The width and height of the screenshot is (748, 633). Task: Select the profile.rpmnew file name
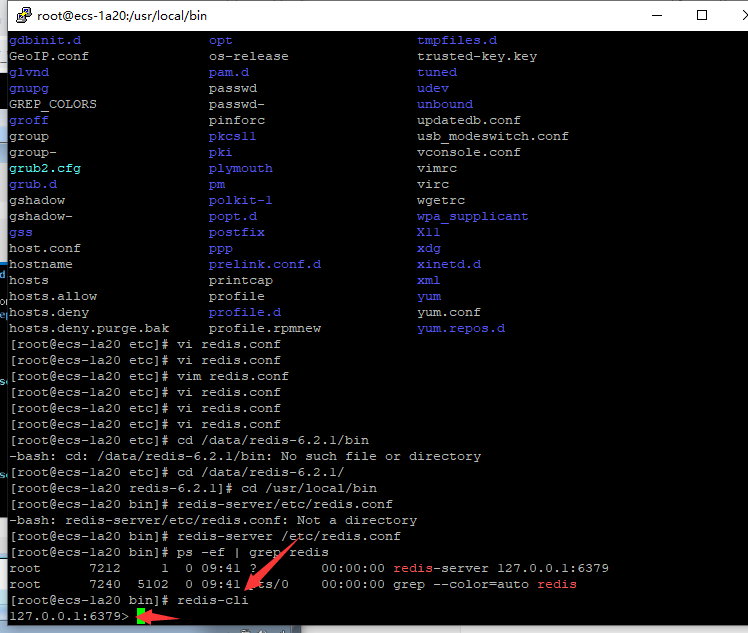pos(265,328)
